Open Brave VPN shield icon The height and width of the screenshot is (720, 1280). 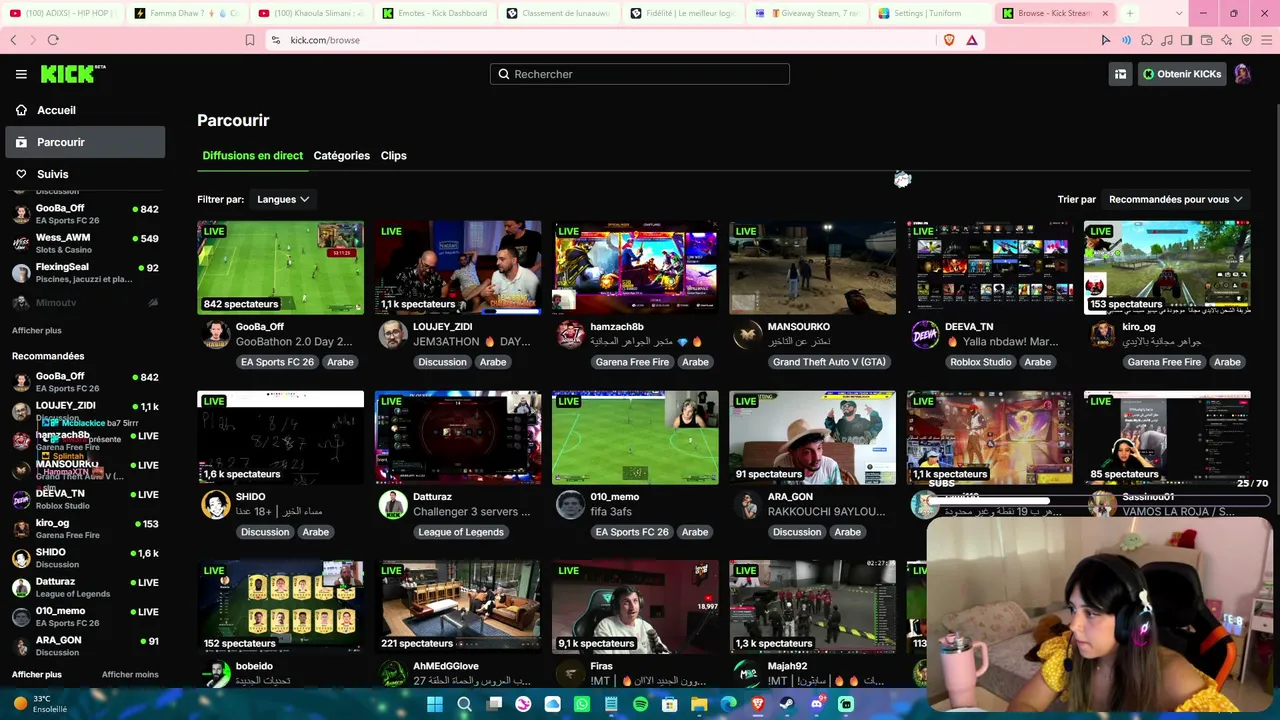click(x=1246, y=40)
